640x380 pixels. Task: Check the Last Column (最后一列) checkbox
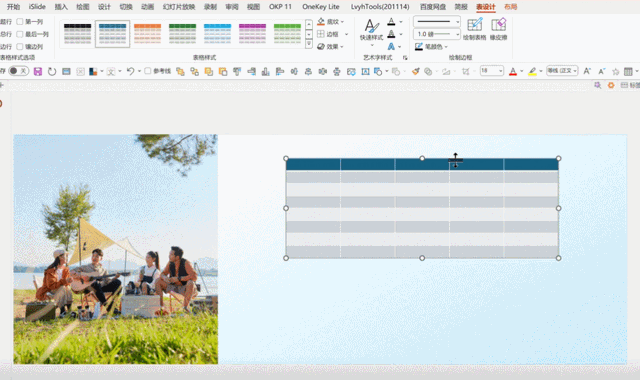pyautogui.click(x=20, y=34)
